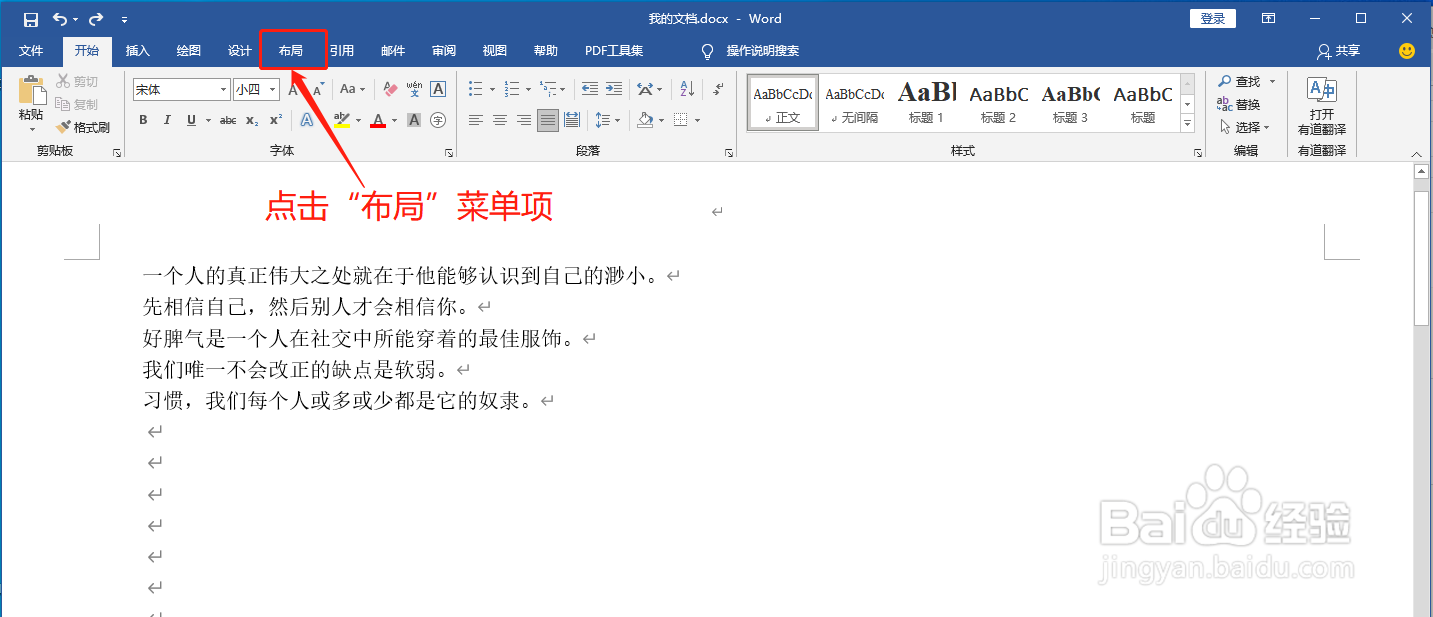Open the 插入 ribbon tab
Viewport: 1433px width, 617px height.
click(x=137, y=50)
